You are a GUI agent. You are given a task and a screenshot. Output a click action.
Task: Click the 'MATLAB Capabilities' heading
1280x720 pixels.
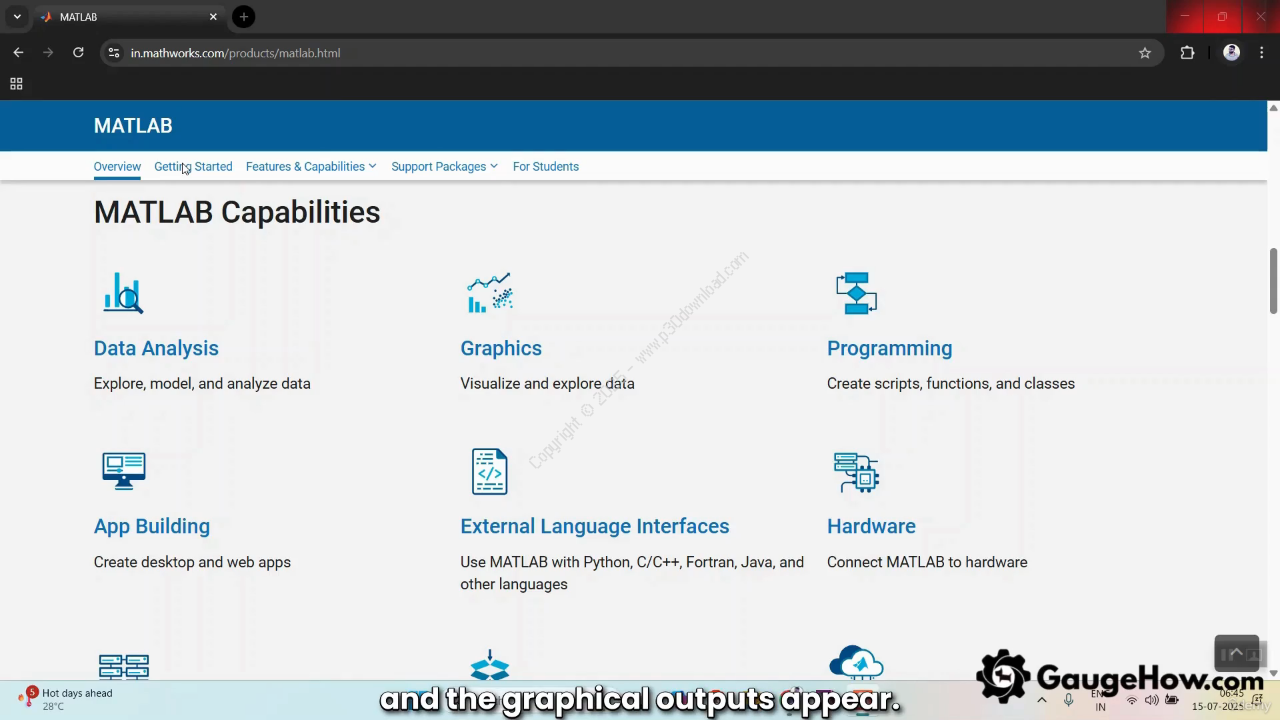click(x=237, y=212)
